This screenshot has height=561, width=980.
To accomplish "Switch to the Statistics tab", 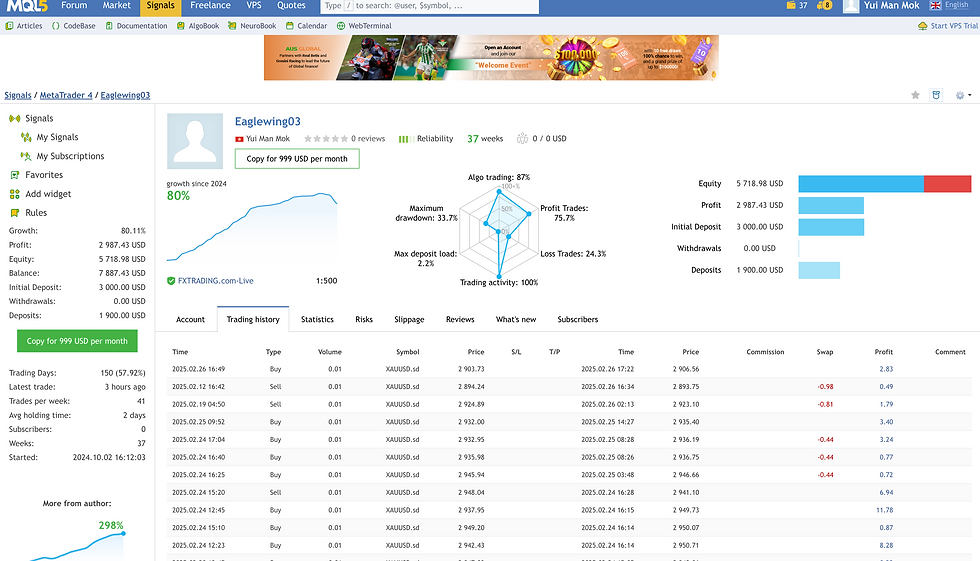I will pos(317,319).
